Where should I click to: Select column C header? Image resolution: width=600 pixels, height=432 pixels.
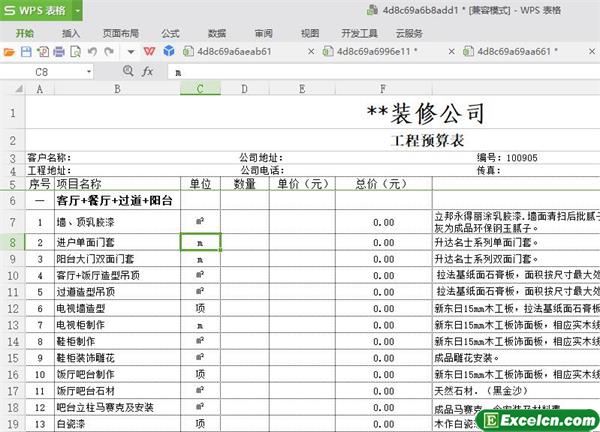tap(200, 89)
